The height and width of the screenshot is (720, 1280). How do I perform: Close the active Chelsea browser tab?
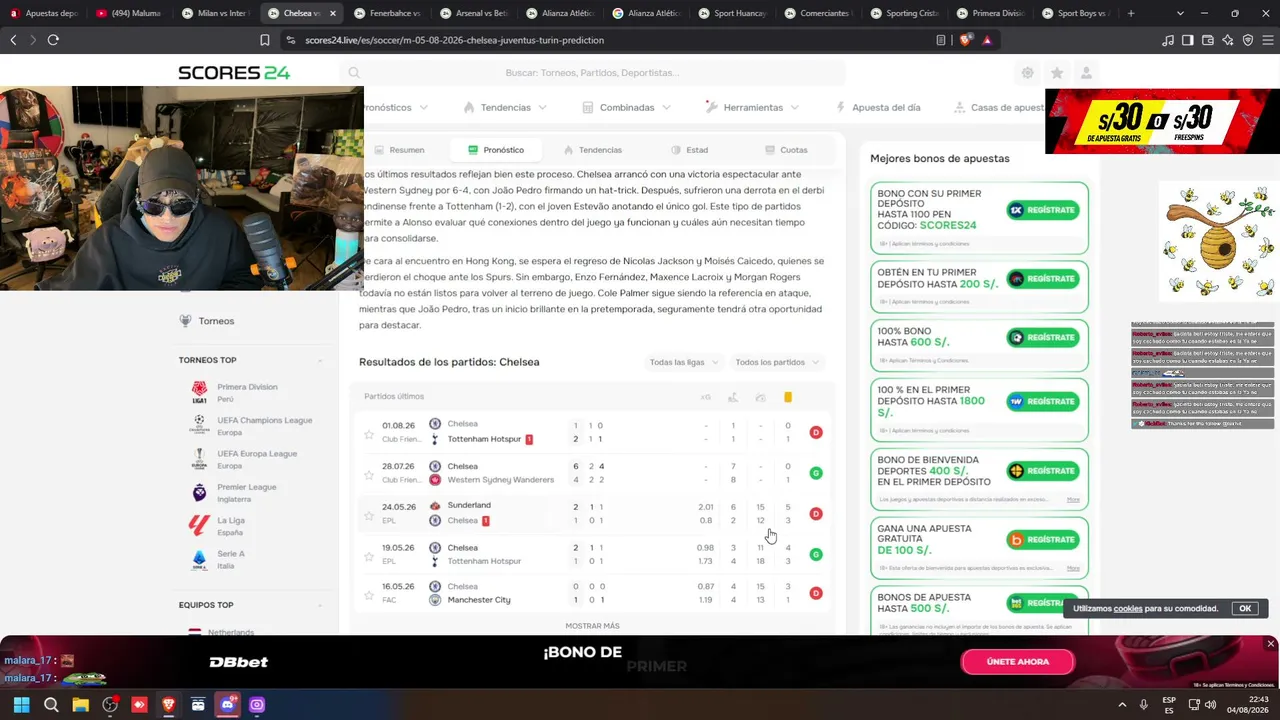tap(333, 14)
